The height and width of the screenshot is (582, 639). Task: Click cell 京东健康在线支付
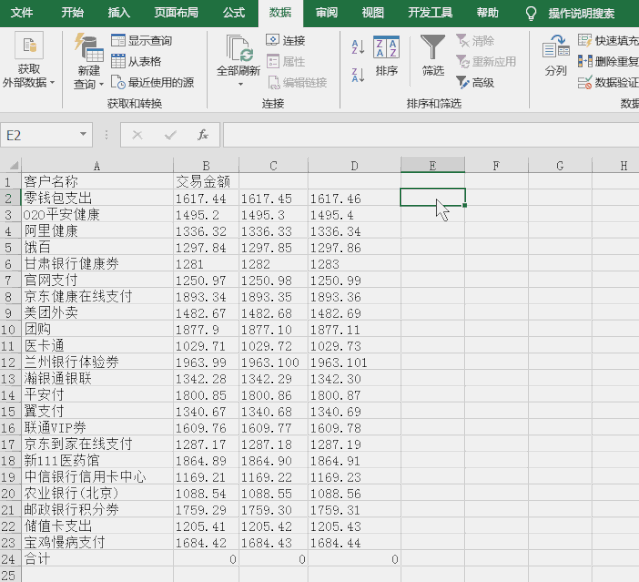[x=97, y=296]
